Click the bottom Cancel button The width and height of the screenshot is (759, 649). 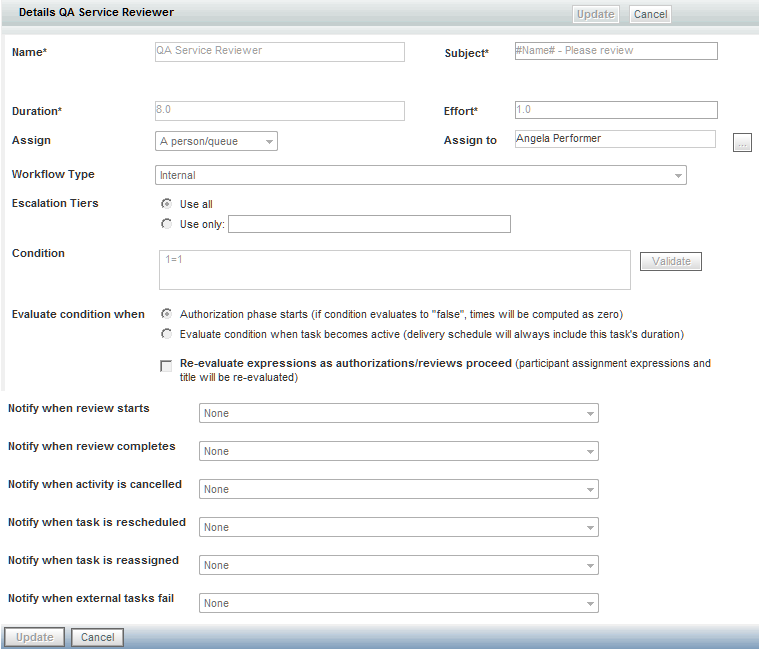click(97, 637)
